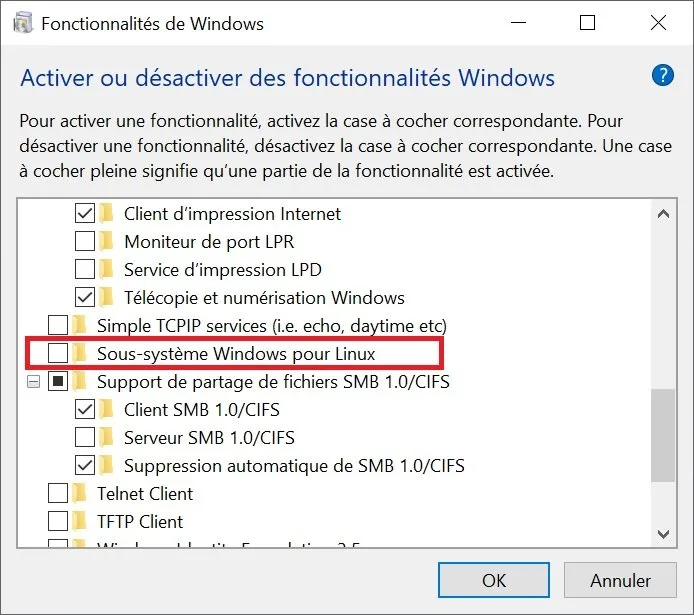Click the scroll up arrow of feature list
The height and width of the screenshot is (615, 694).
point(663,215)
